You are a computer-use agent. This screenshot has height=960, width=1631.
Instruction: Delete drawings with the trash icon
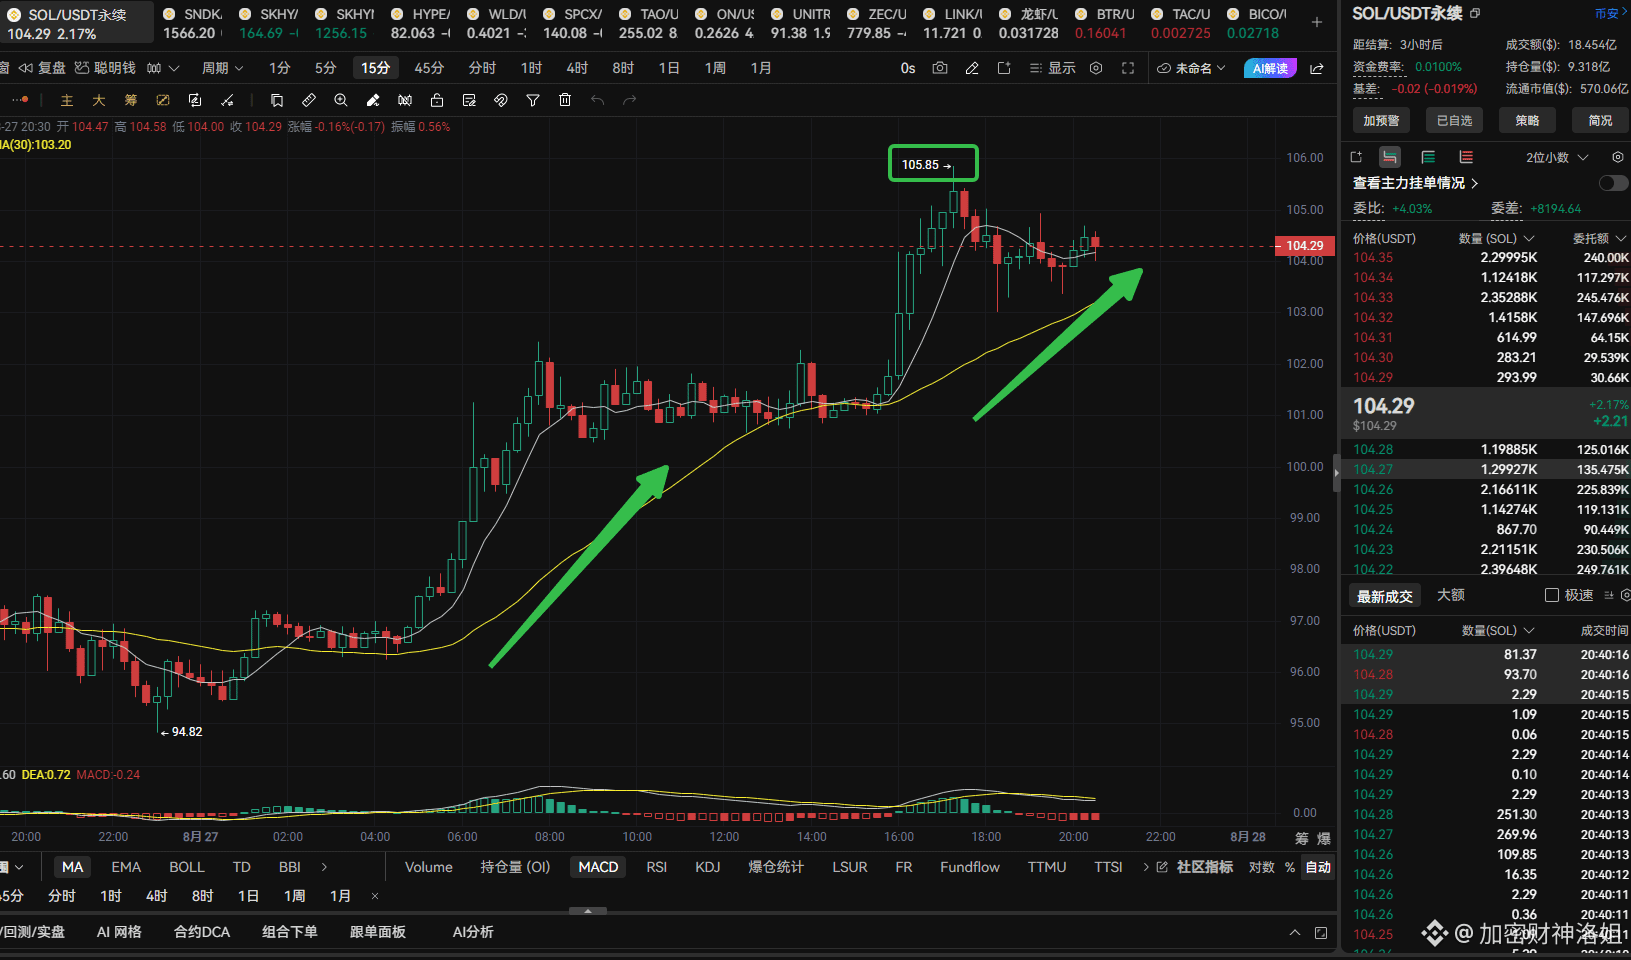(x=565, y=100)
